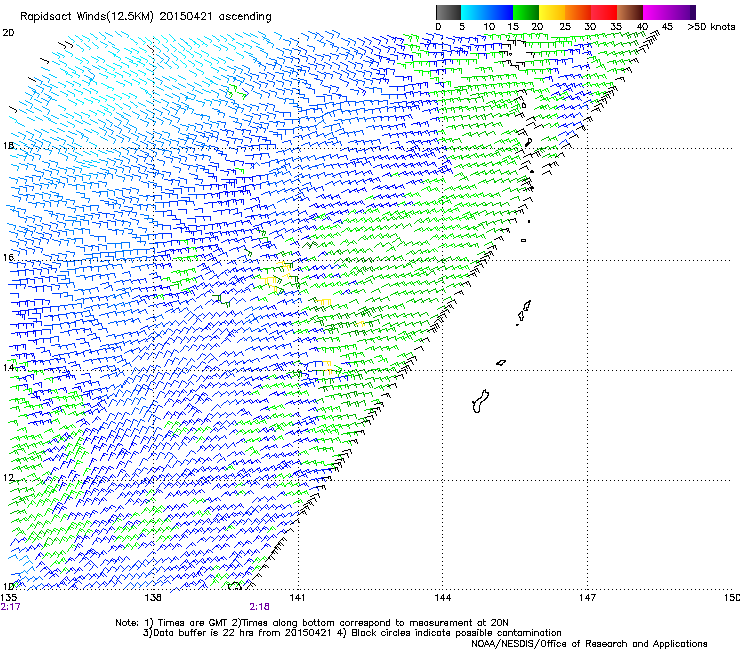Image resolution: width=740 pixels, height=650 pixels.
Task: Click the '35' legend label
Action: (x=616, y=27)
